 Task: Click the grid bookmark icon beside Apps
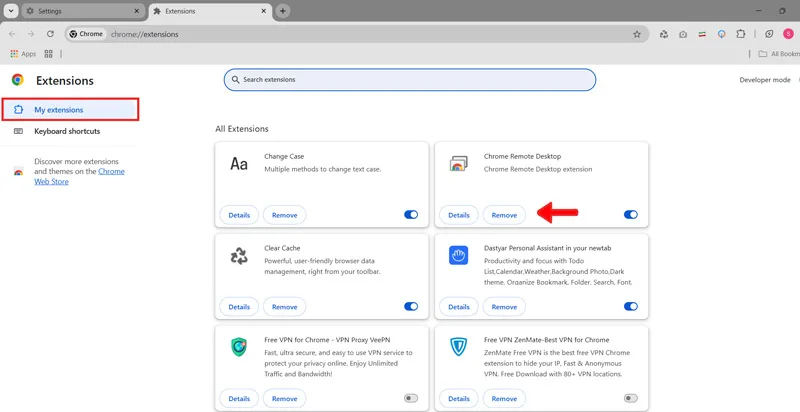click(x=49, y=54)
